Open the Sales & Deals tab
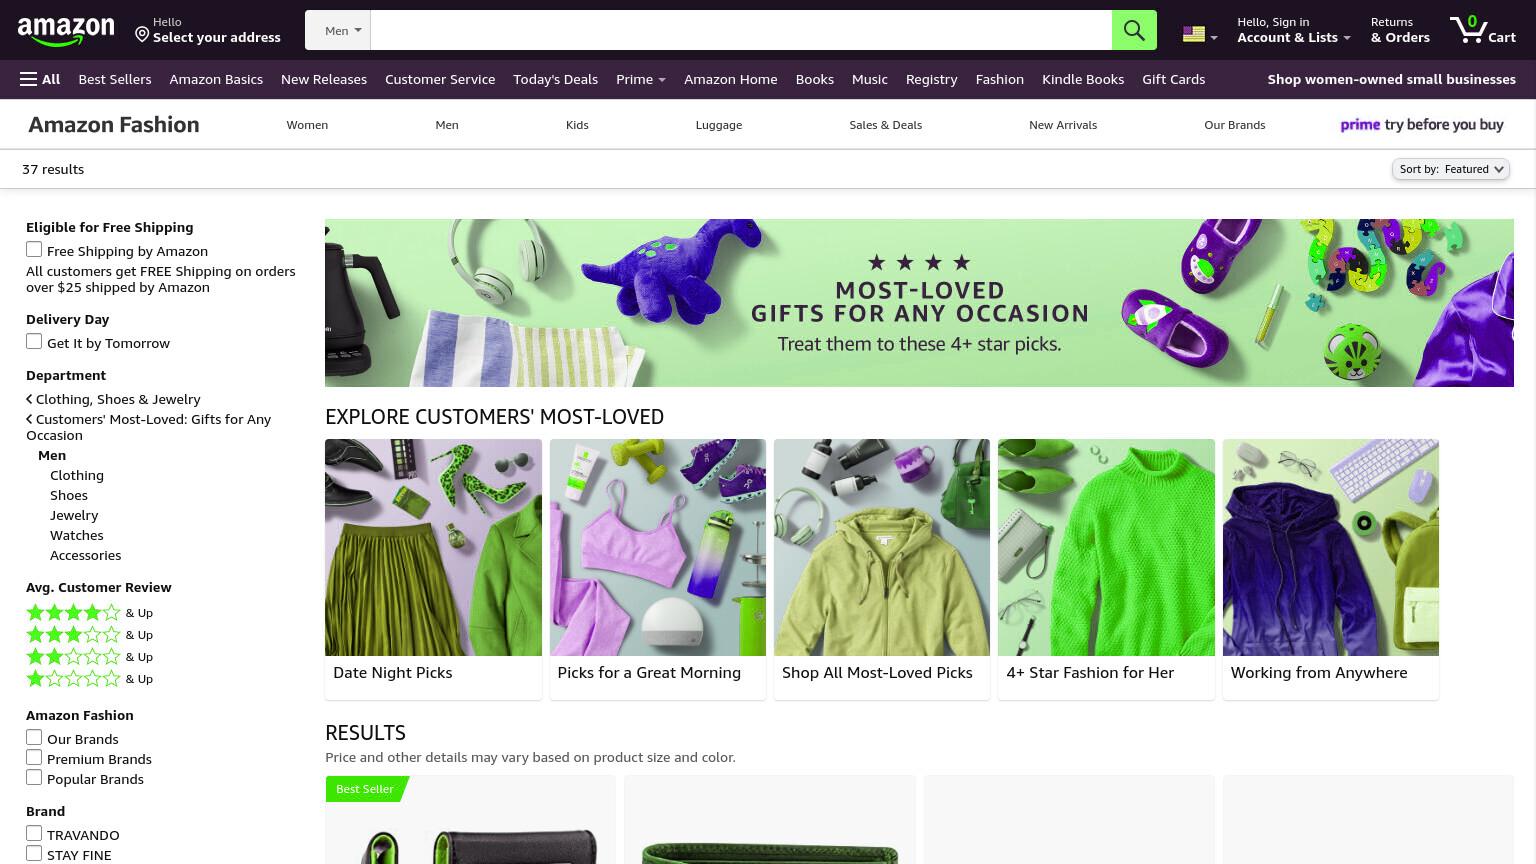 886,125
